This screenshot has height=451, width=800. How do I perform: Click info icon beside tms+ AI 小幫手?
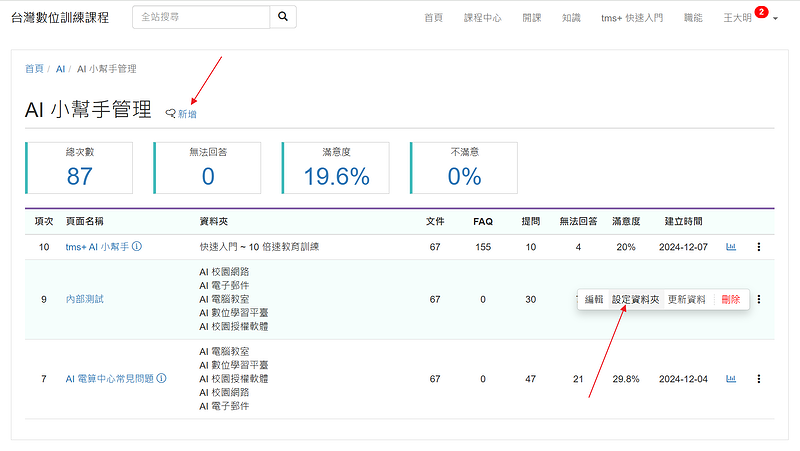(137, 246)
